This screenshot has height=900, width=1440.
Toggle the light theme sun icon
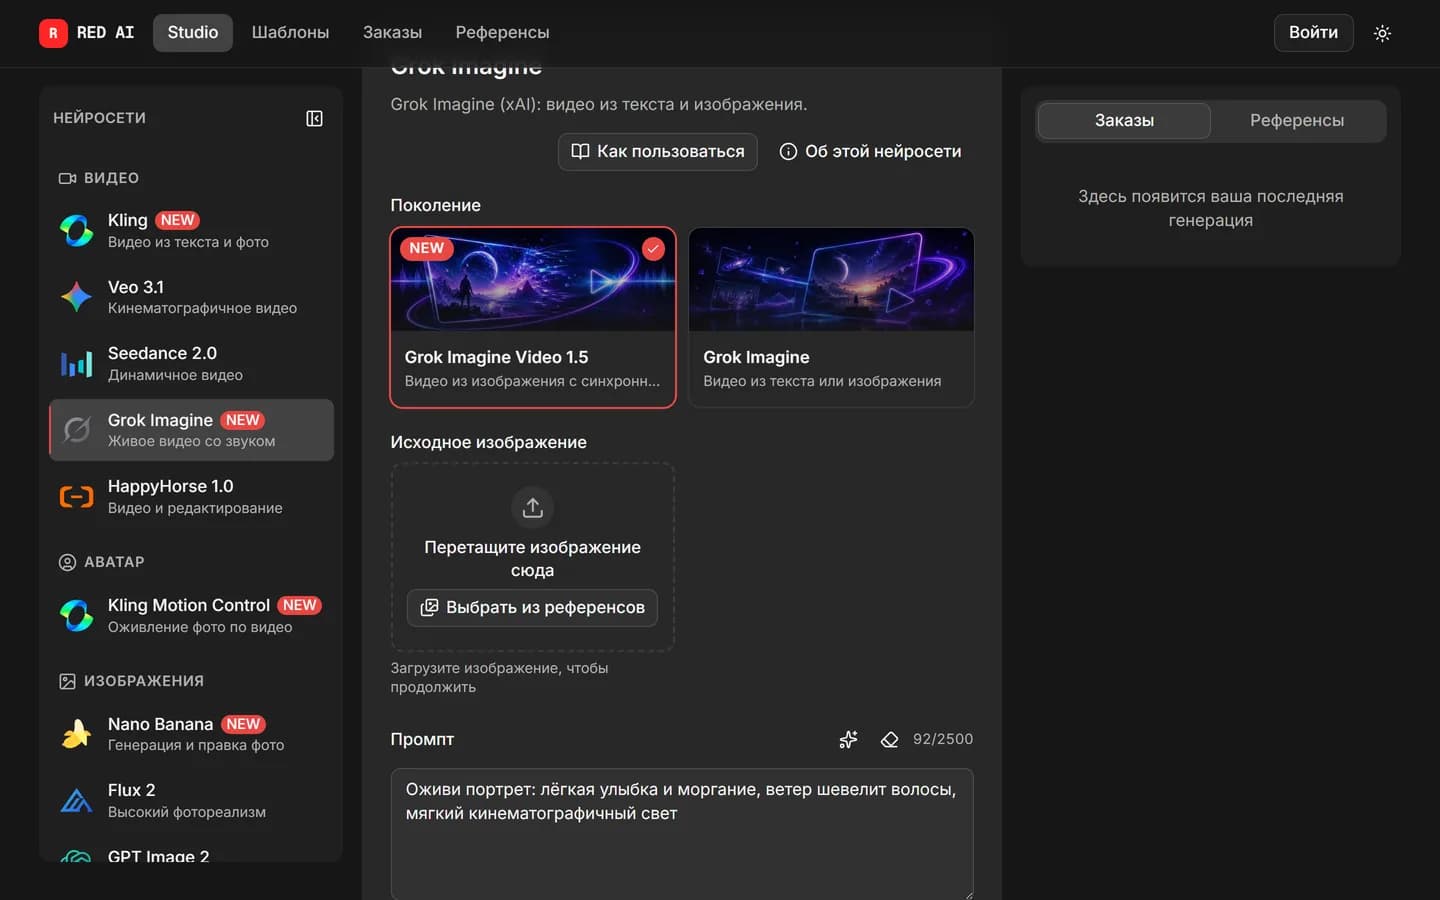[x=1382, y=33]
